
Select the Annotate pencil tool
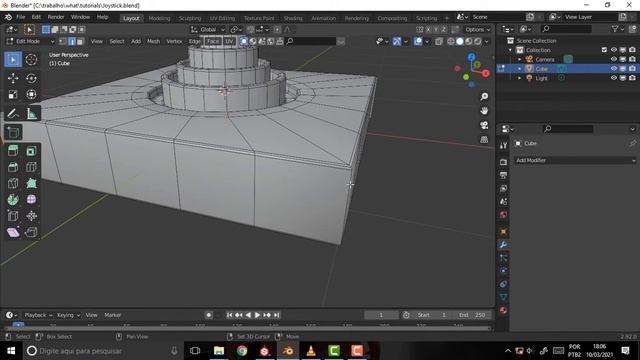point(13,113)
